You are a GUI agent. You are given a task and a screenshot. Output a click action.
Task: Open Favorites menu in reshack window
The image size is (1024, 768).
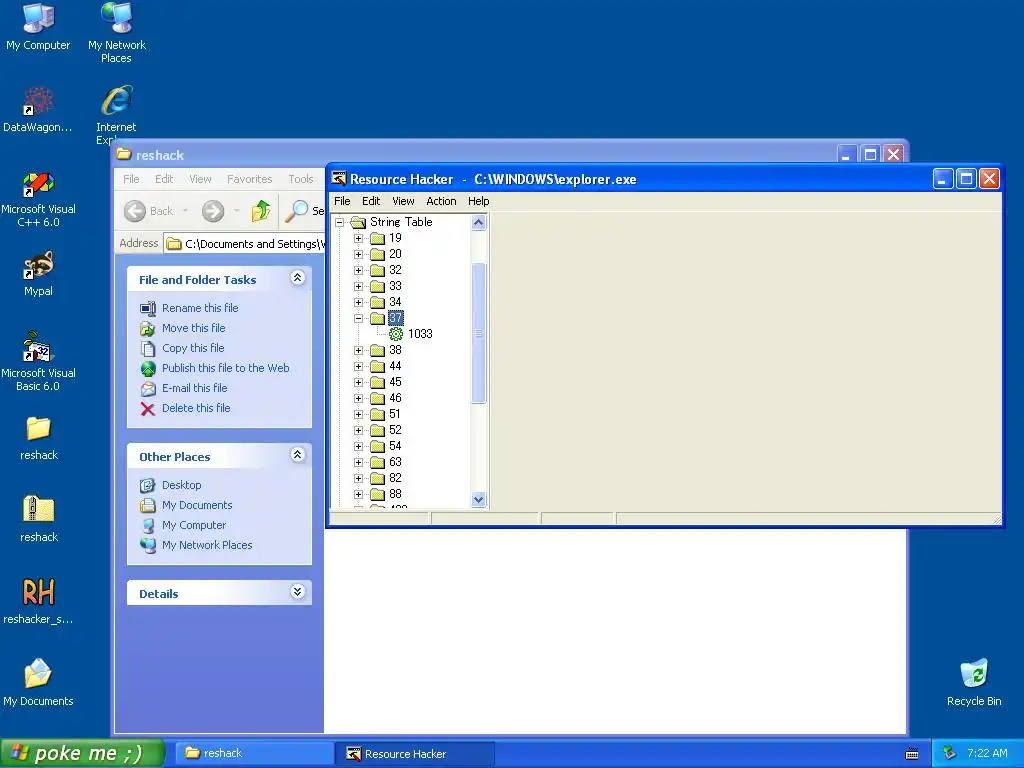click(249, 179)
